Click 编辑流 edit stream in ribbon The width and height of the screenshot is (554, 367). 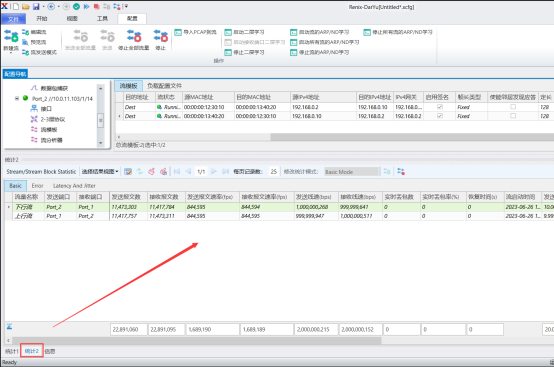pos(34,32)
